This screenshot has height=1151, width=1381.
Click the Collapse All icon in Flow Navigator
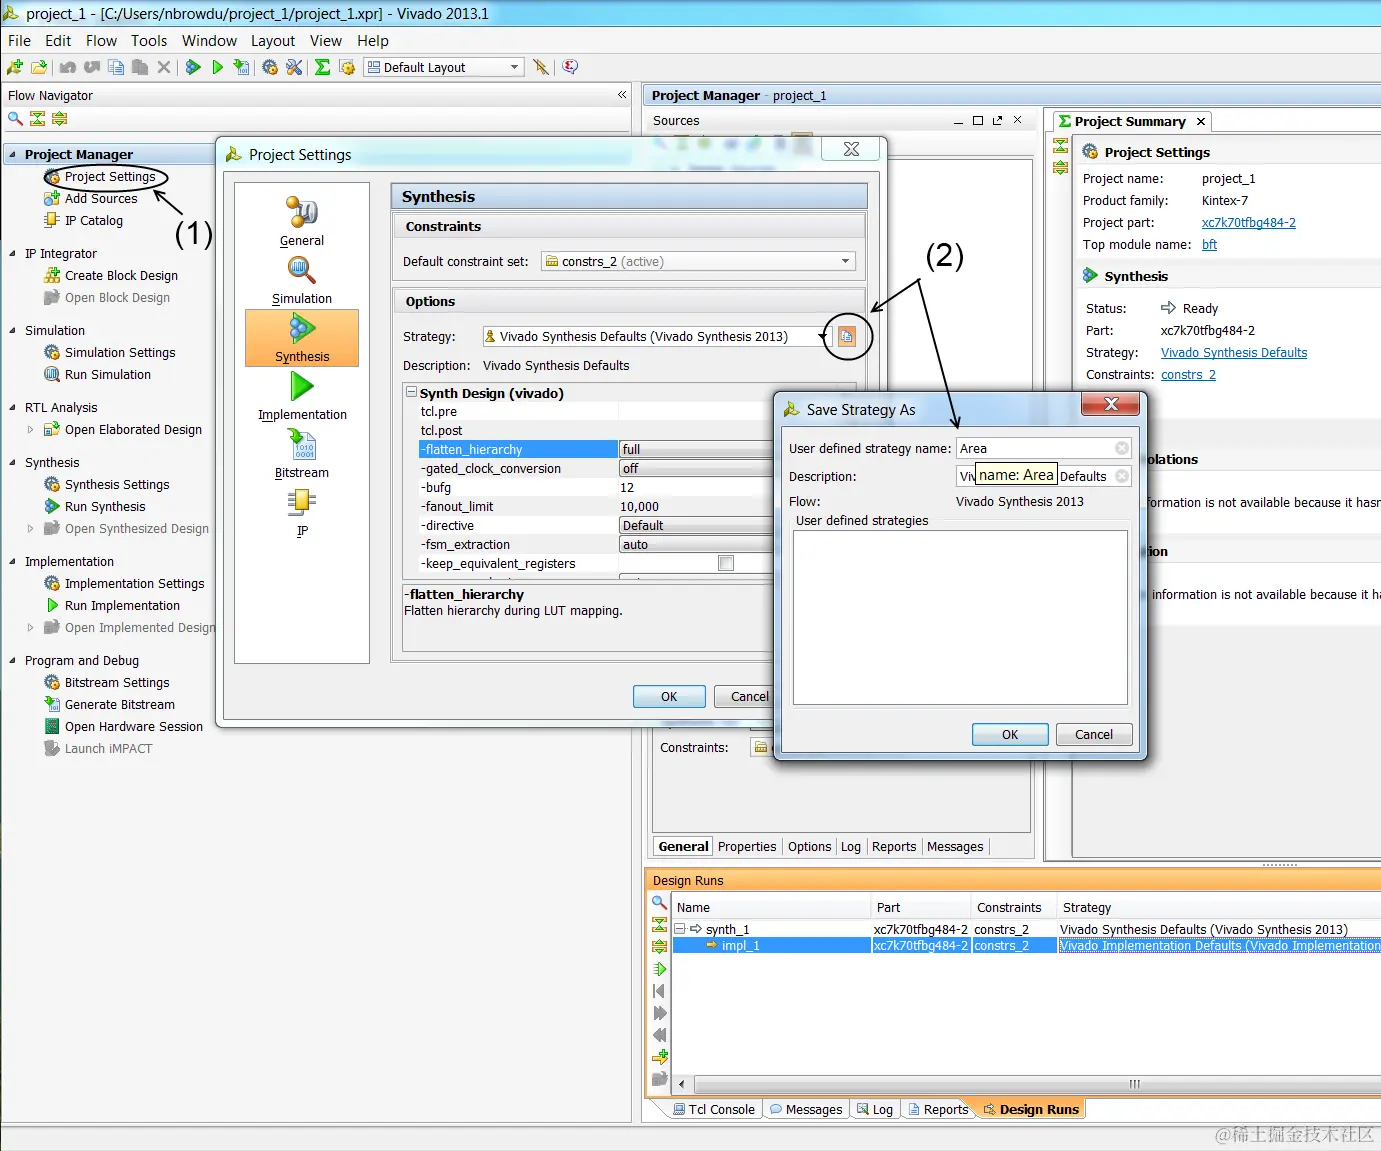(x=37, y=118)
